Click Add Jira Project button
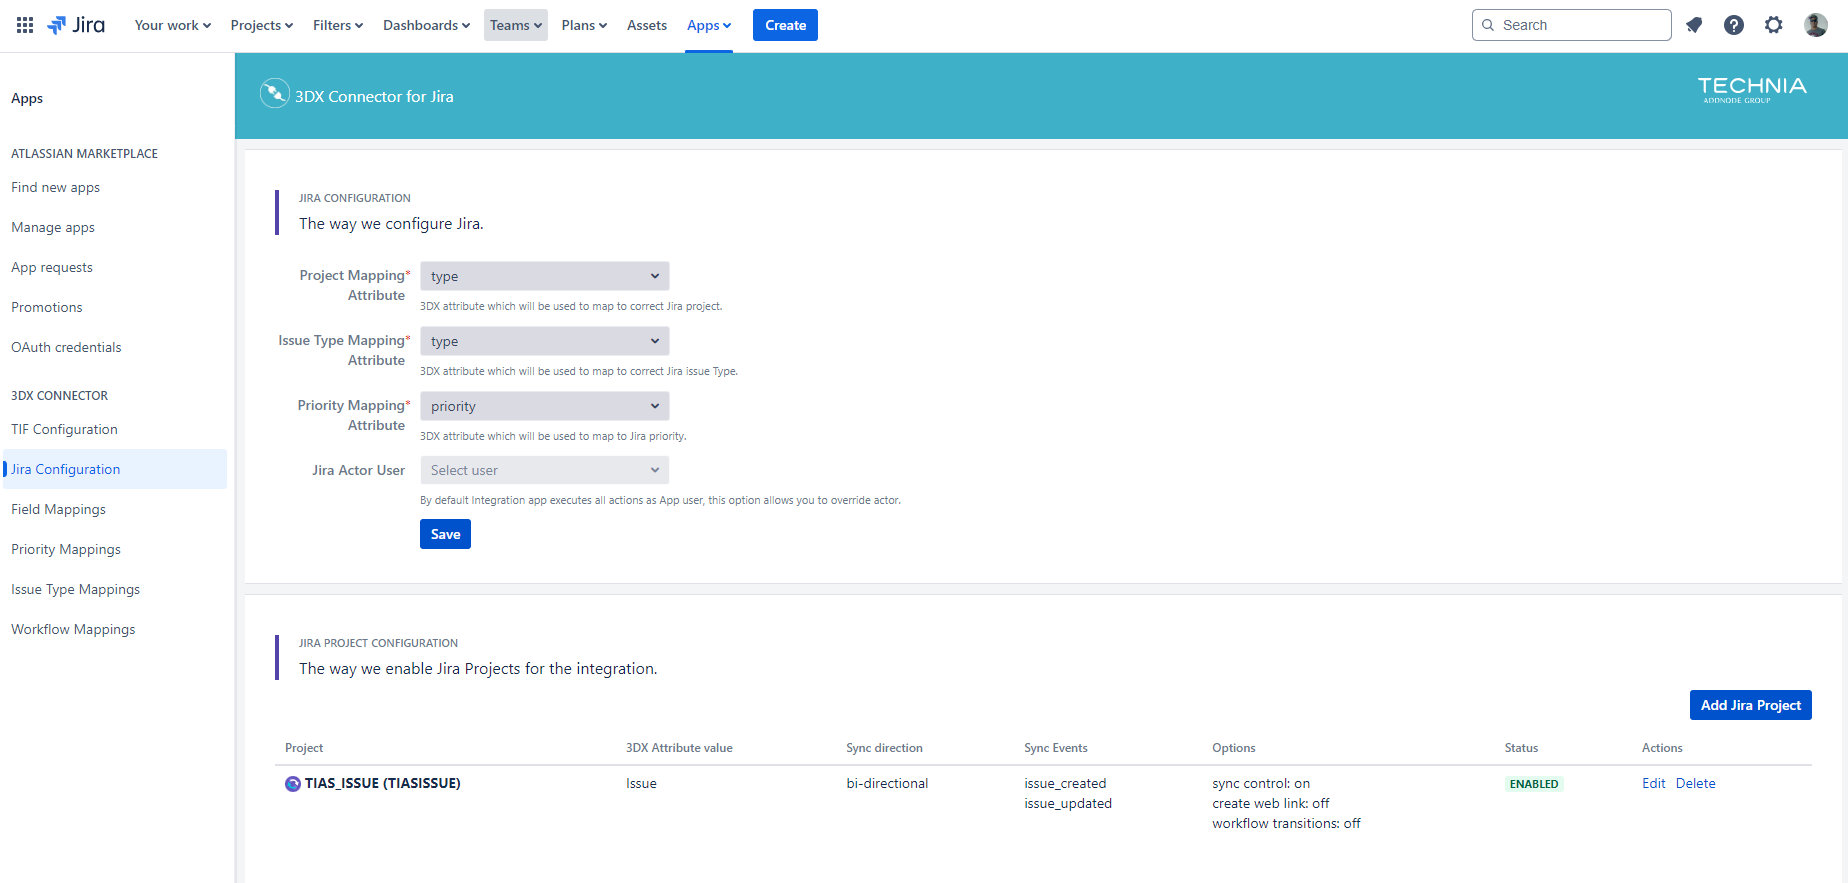The image size is (1848, 883). pos(1751,705)
